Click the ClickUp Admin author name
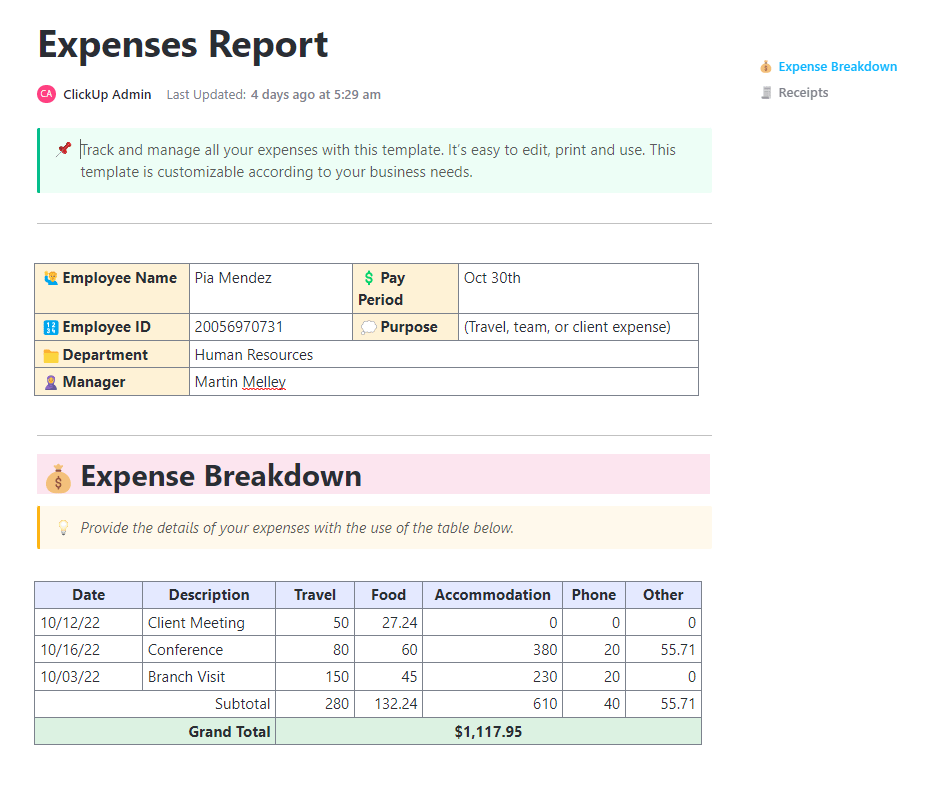This screenshot has width=937, height=791. [x=107, y=94]
